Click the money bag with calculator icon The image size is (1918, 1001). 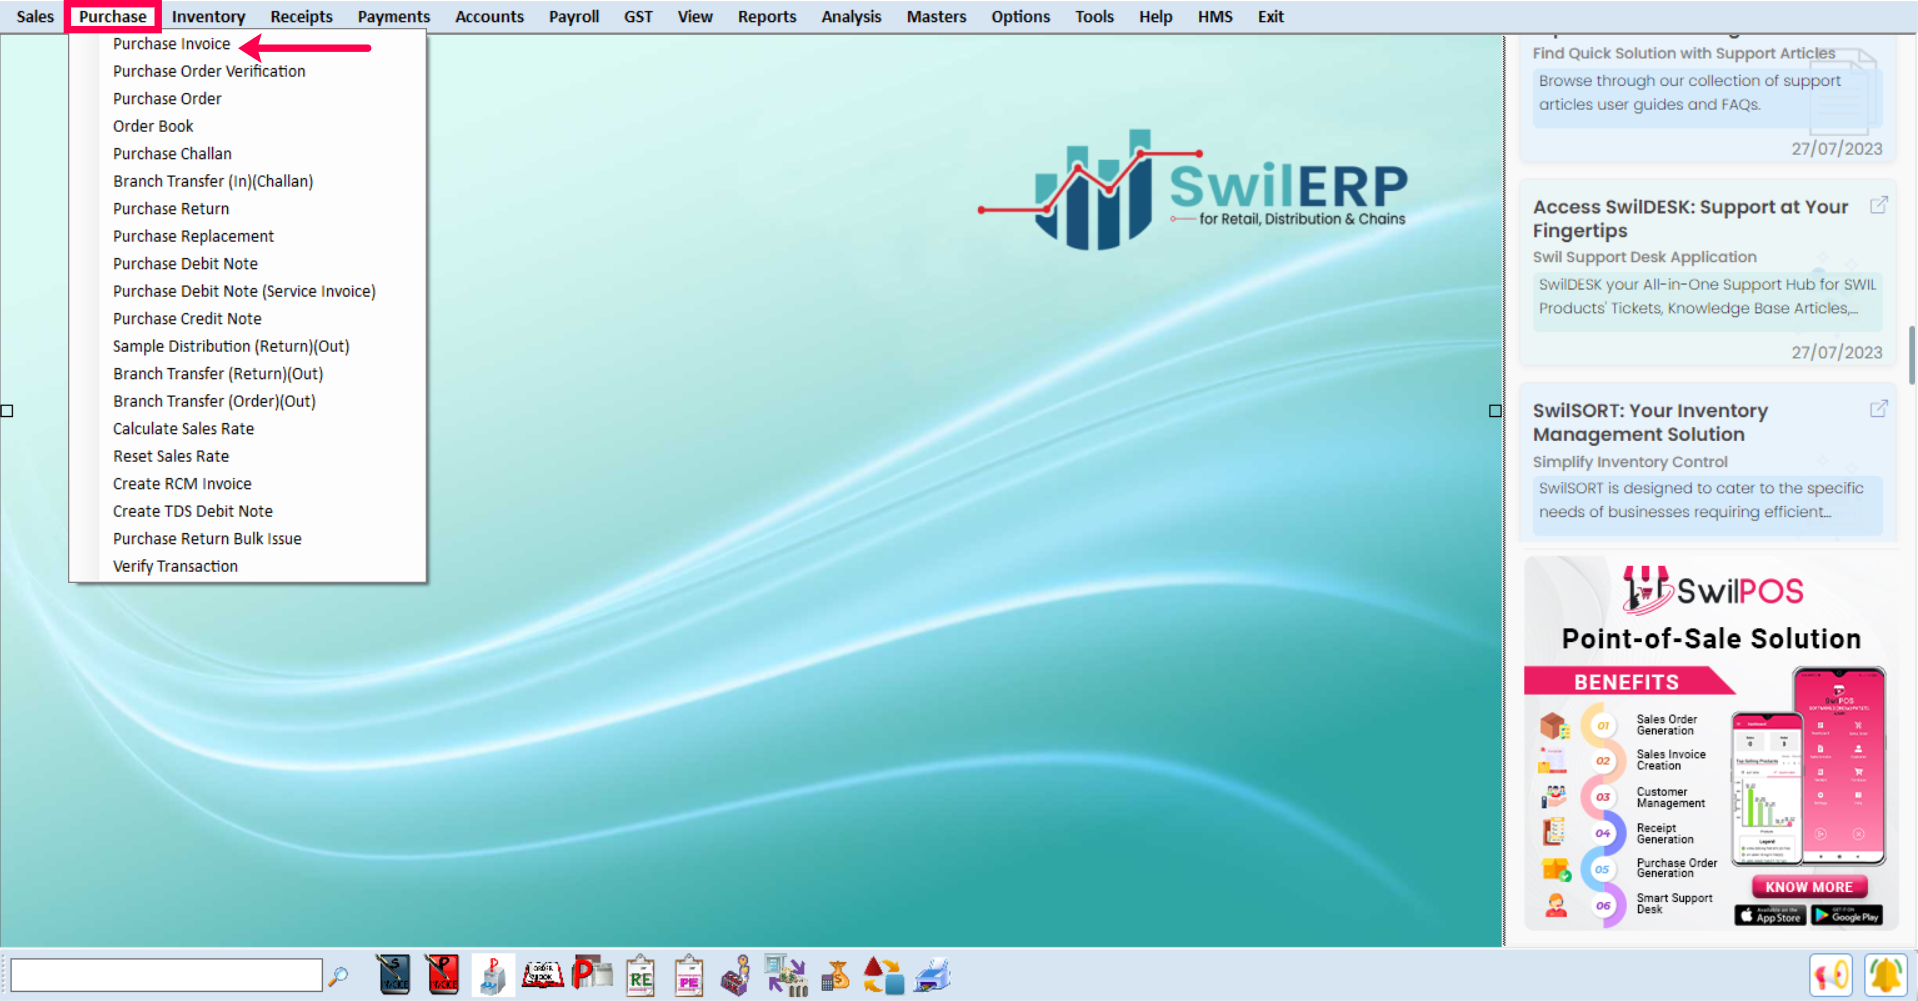(x=835, y=975)
